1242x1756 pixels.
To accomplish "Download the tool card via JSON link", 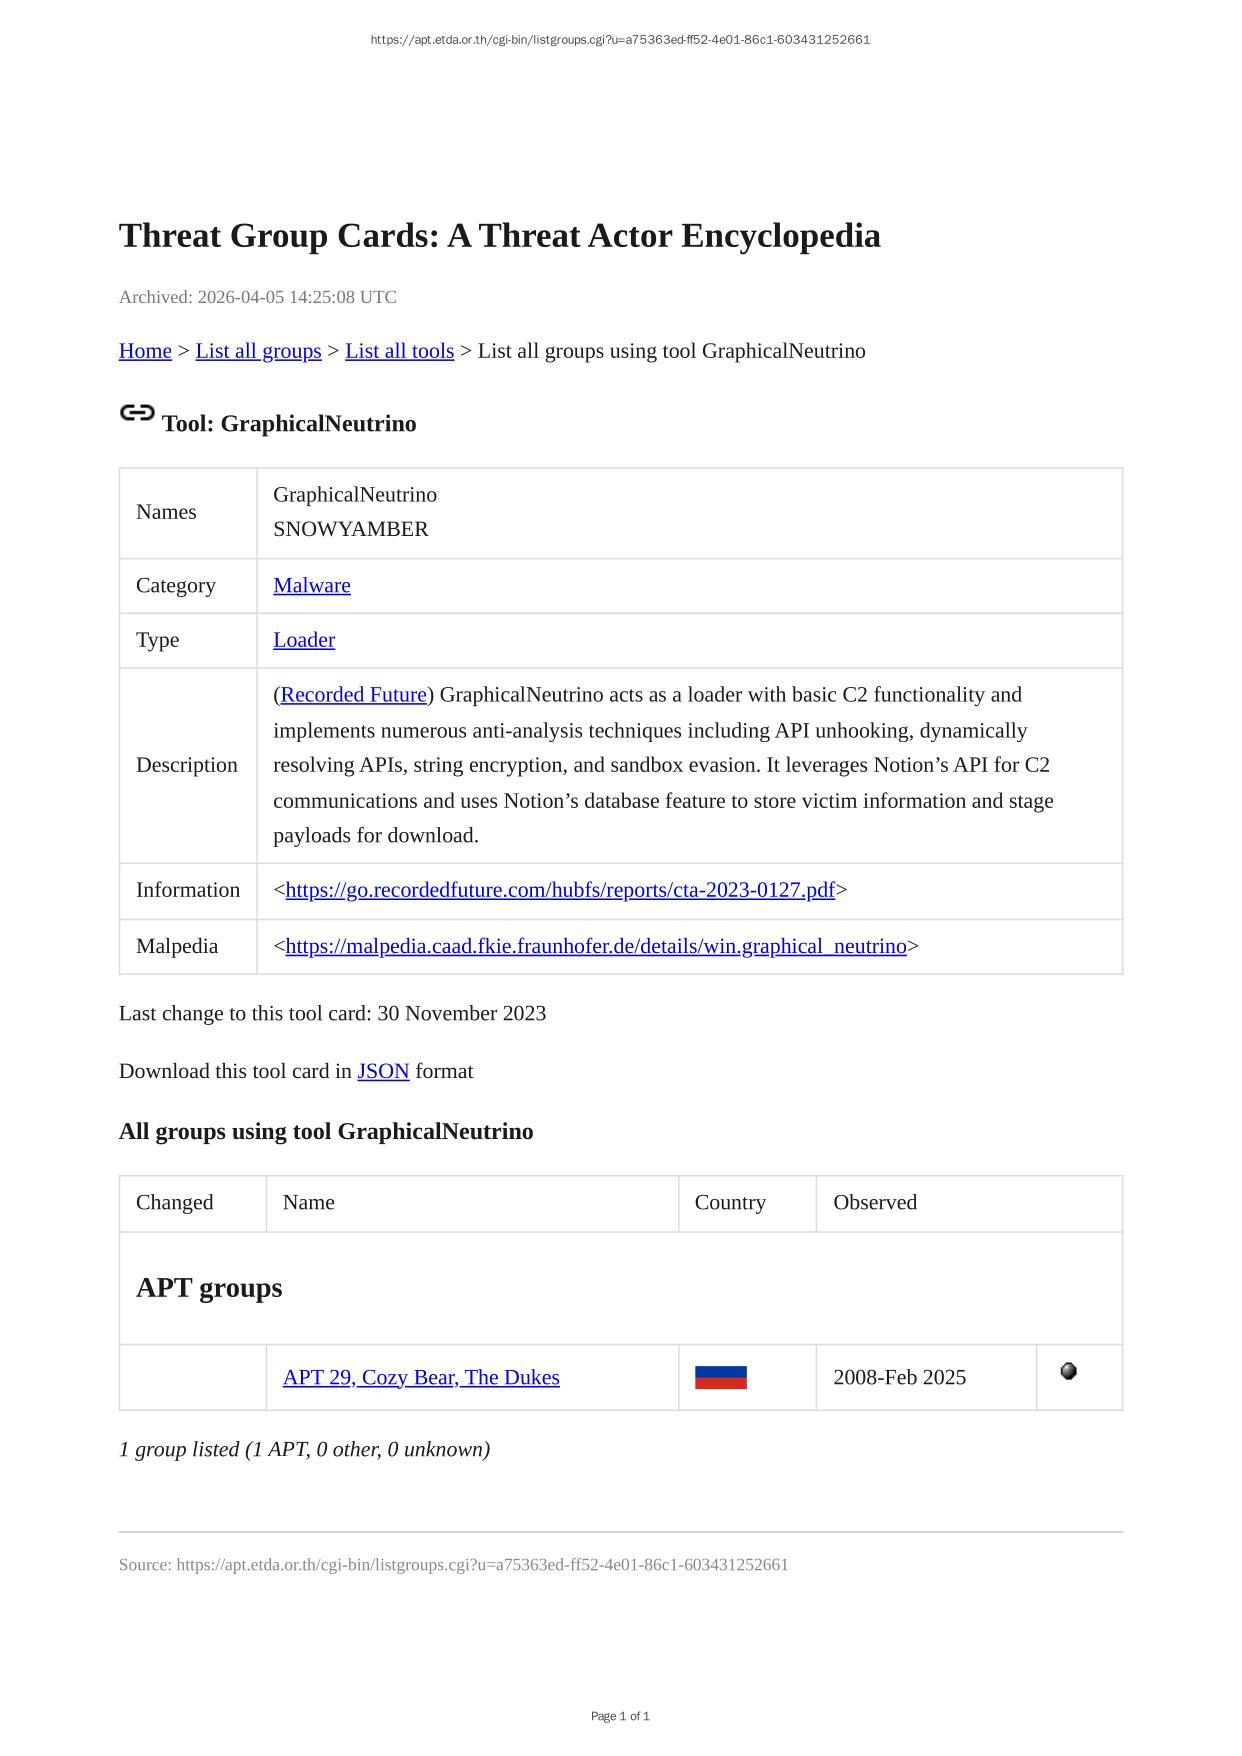I will [383, 1071].
